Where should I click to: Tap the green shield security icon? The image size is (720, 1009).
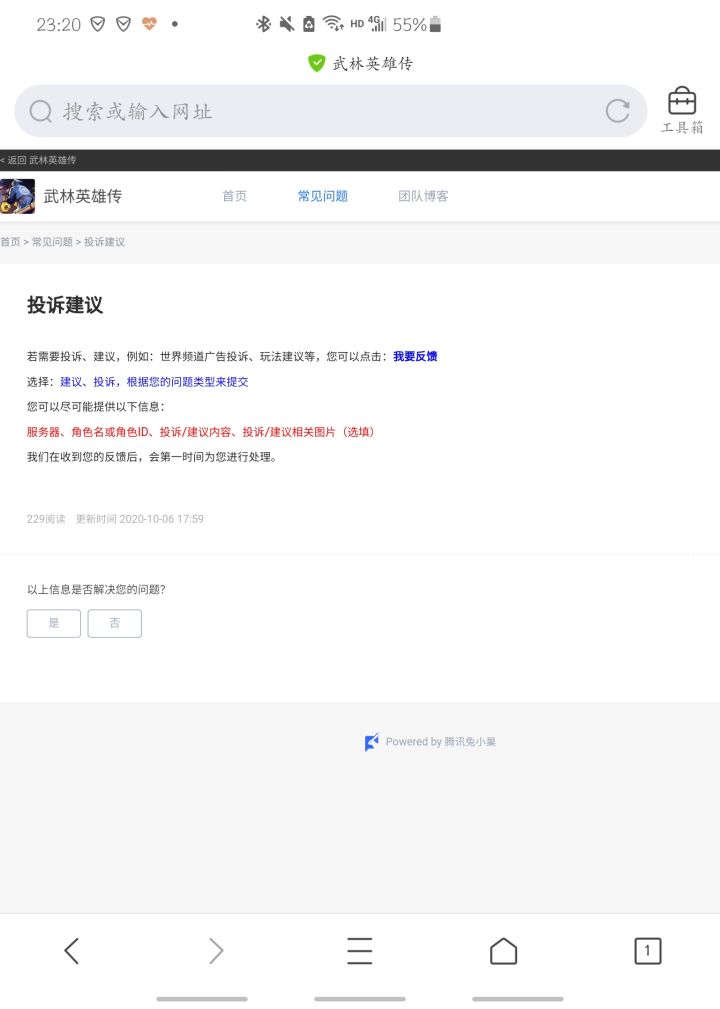(x=316, y=63)
